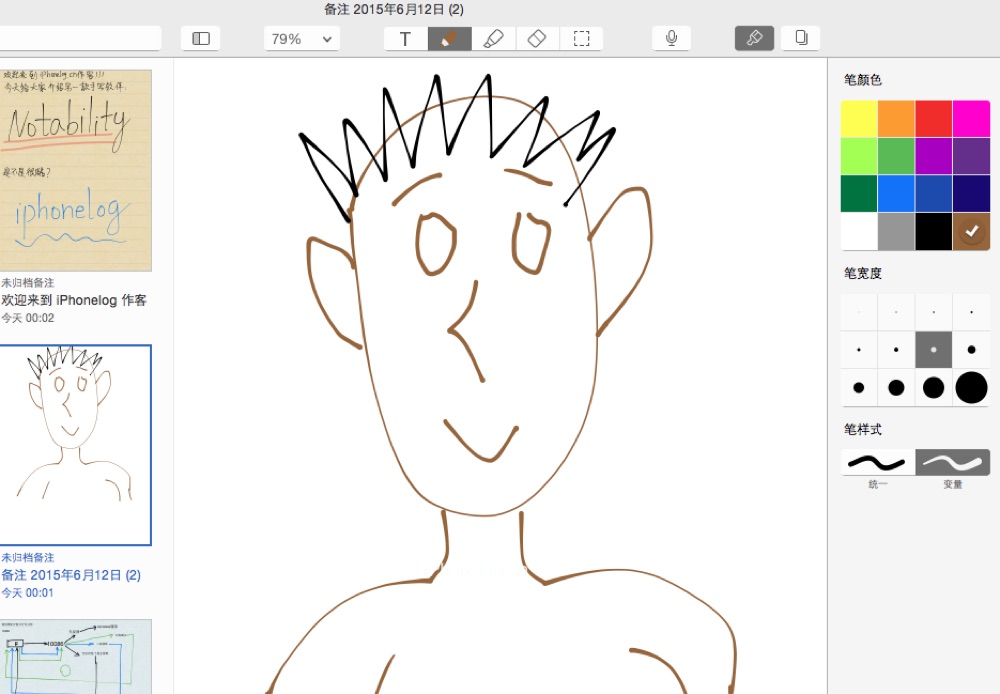The image size is (1000, 694).
Task: Click the page copy icon in toolbar
Action: coord(801,38)
